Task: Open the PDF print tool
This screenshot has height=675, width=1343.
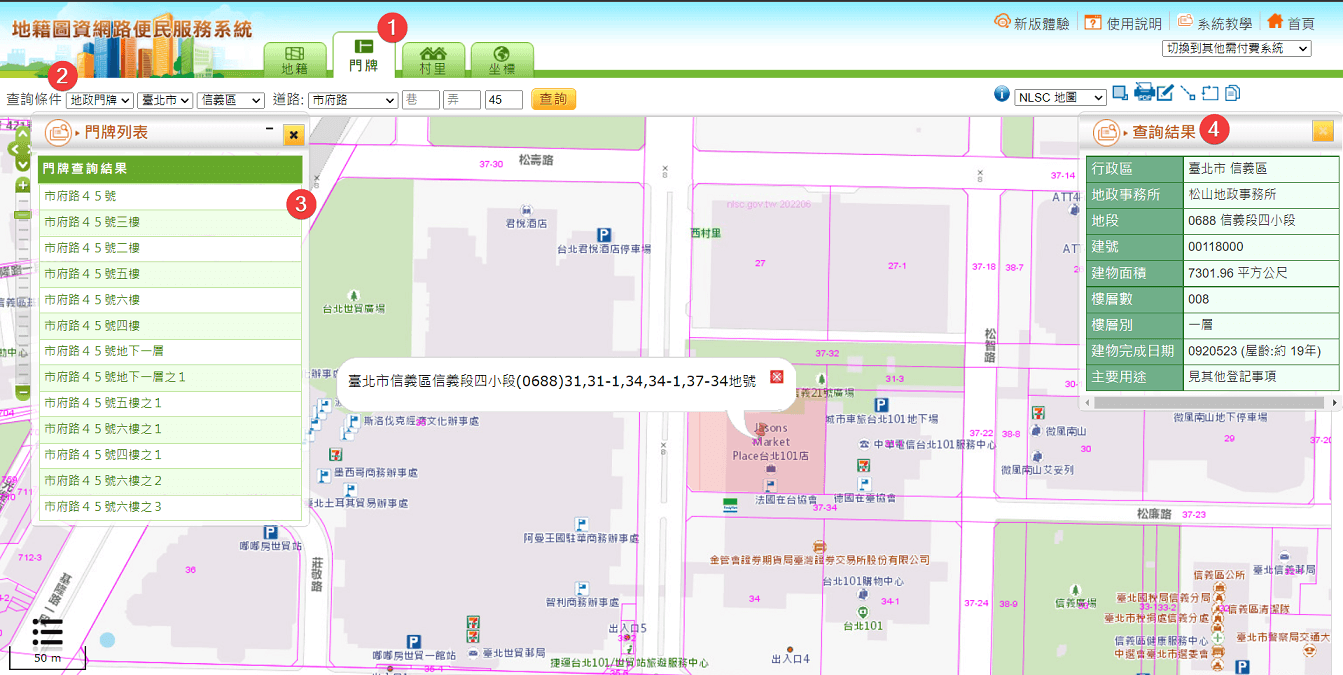Action: 1143,92
